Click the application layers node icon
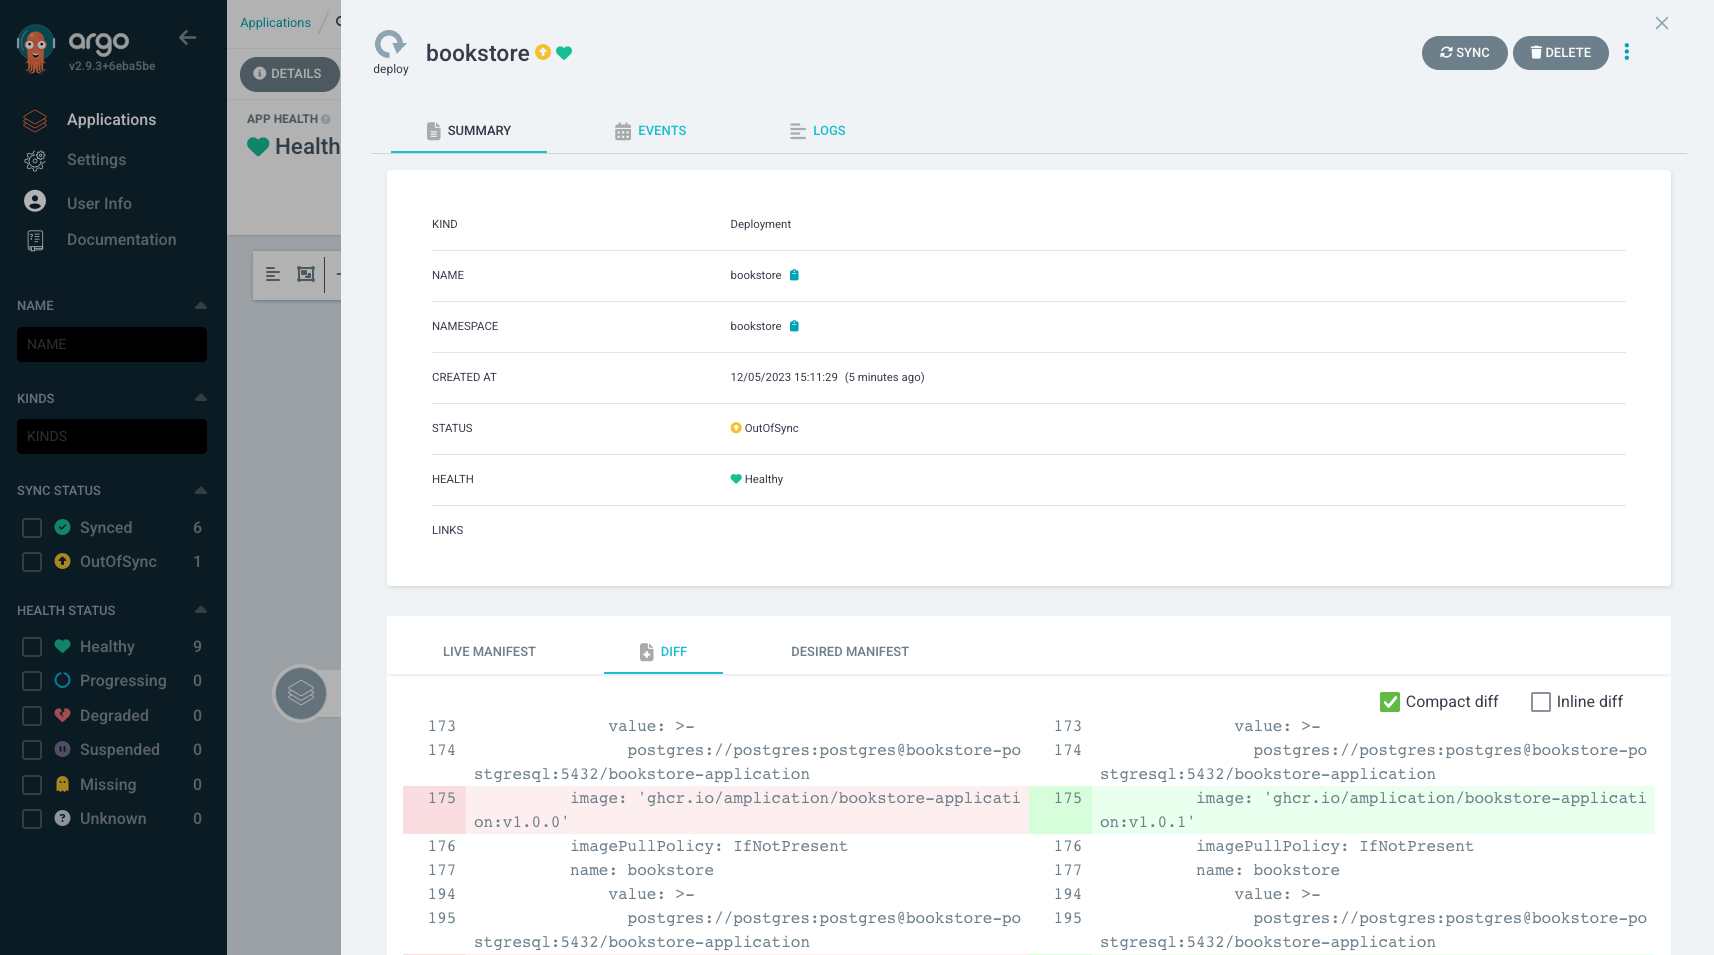Image resolution: width=1714 pixels, height=955 pixels. coord(301,693)
